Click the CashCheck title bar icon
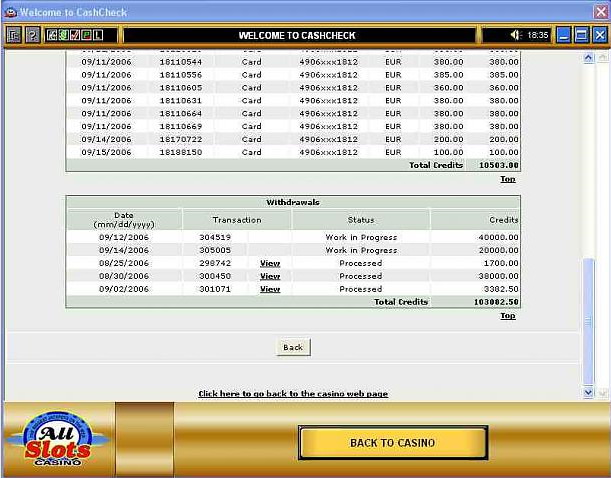The height and width of the screenshot is (478, 611). [x=10, y=12]
